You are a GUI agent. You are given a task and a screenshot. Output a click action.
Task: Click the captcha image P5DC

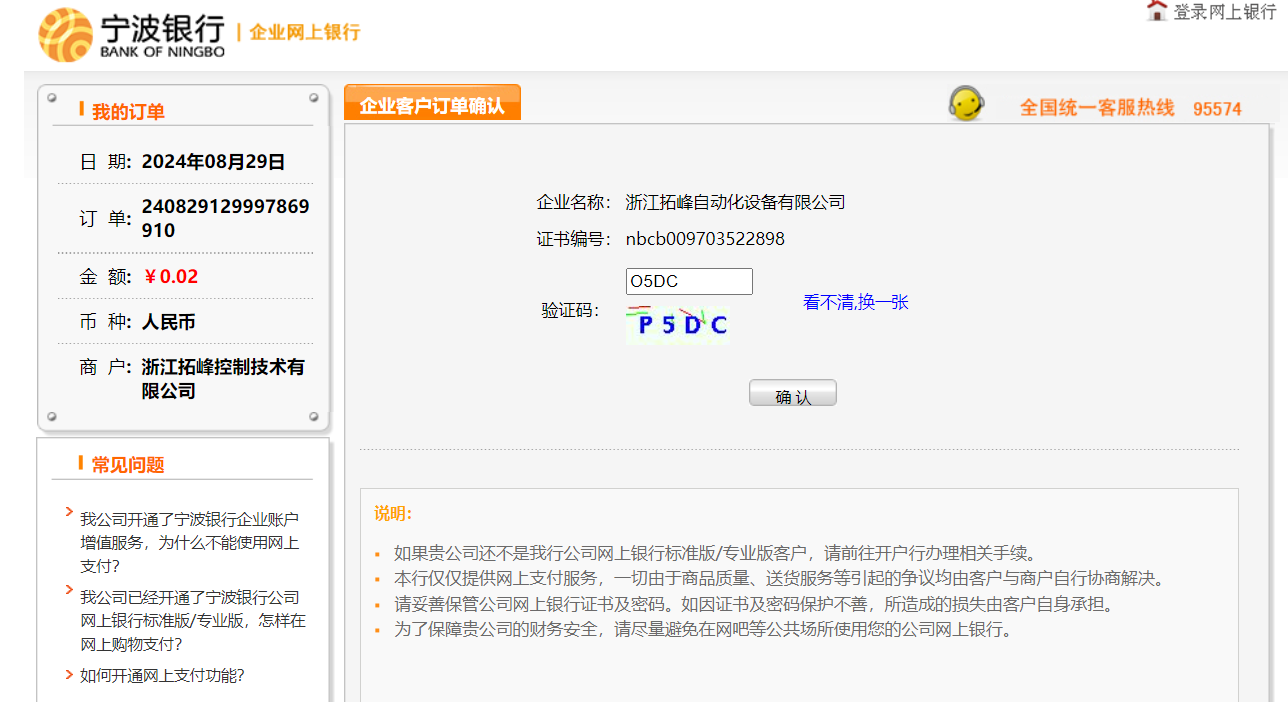tap(677, 324)
